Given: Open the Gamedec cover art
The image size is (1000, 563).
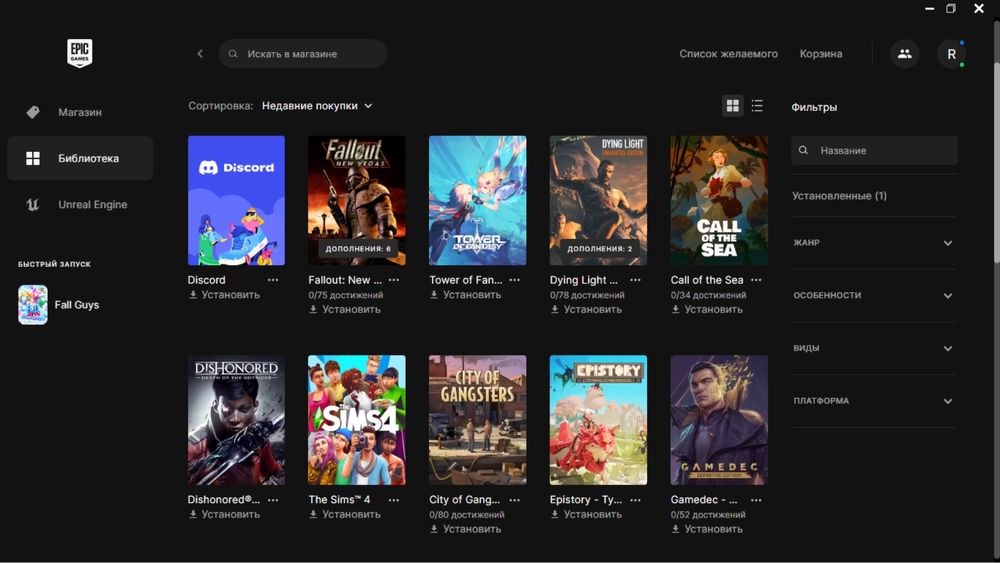Looking at the screenshot, I should point(719,420).
